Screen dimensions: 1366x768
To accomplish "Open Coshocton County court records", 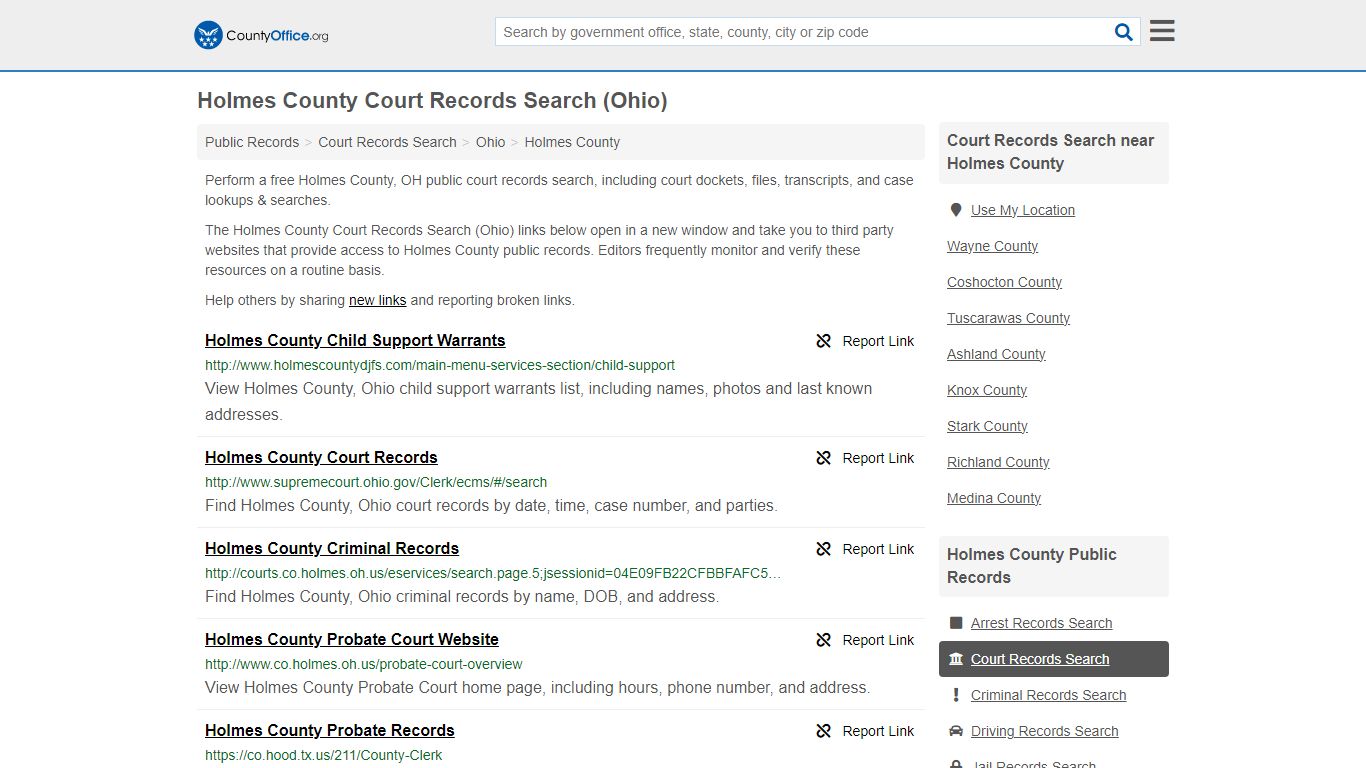I will 1004,282.
